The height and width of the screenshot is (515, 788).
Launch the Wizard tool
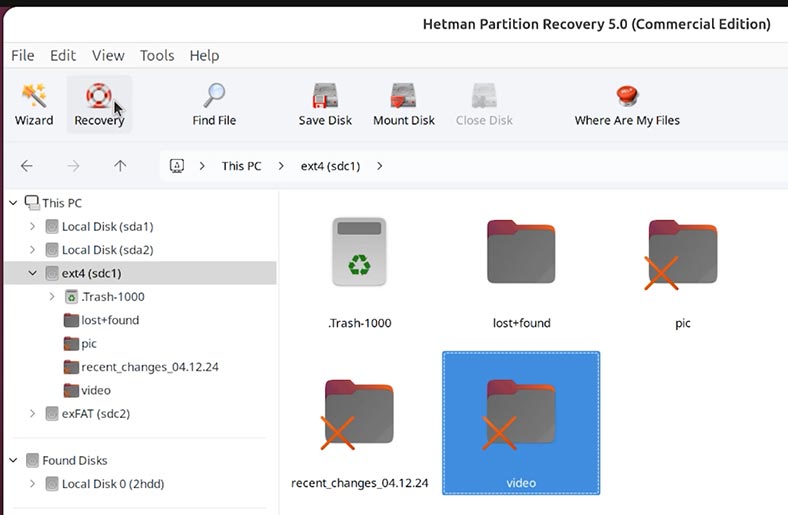pyautogui.click(x=34, y=105)
